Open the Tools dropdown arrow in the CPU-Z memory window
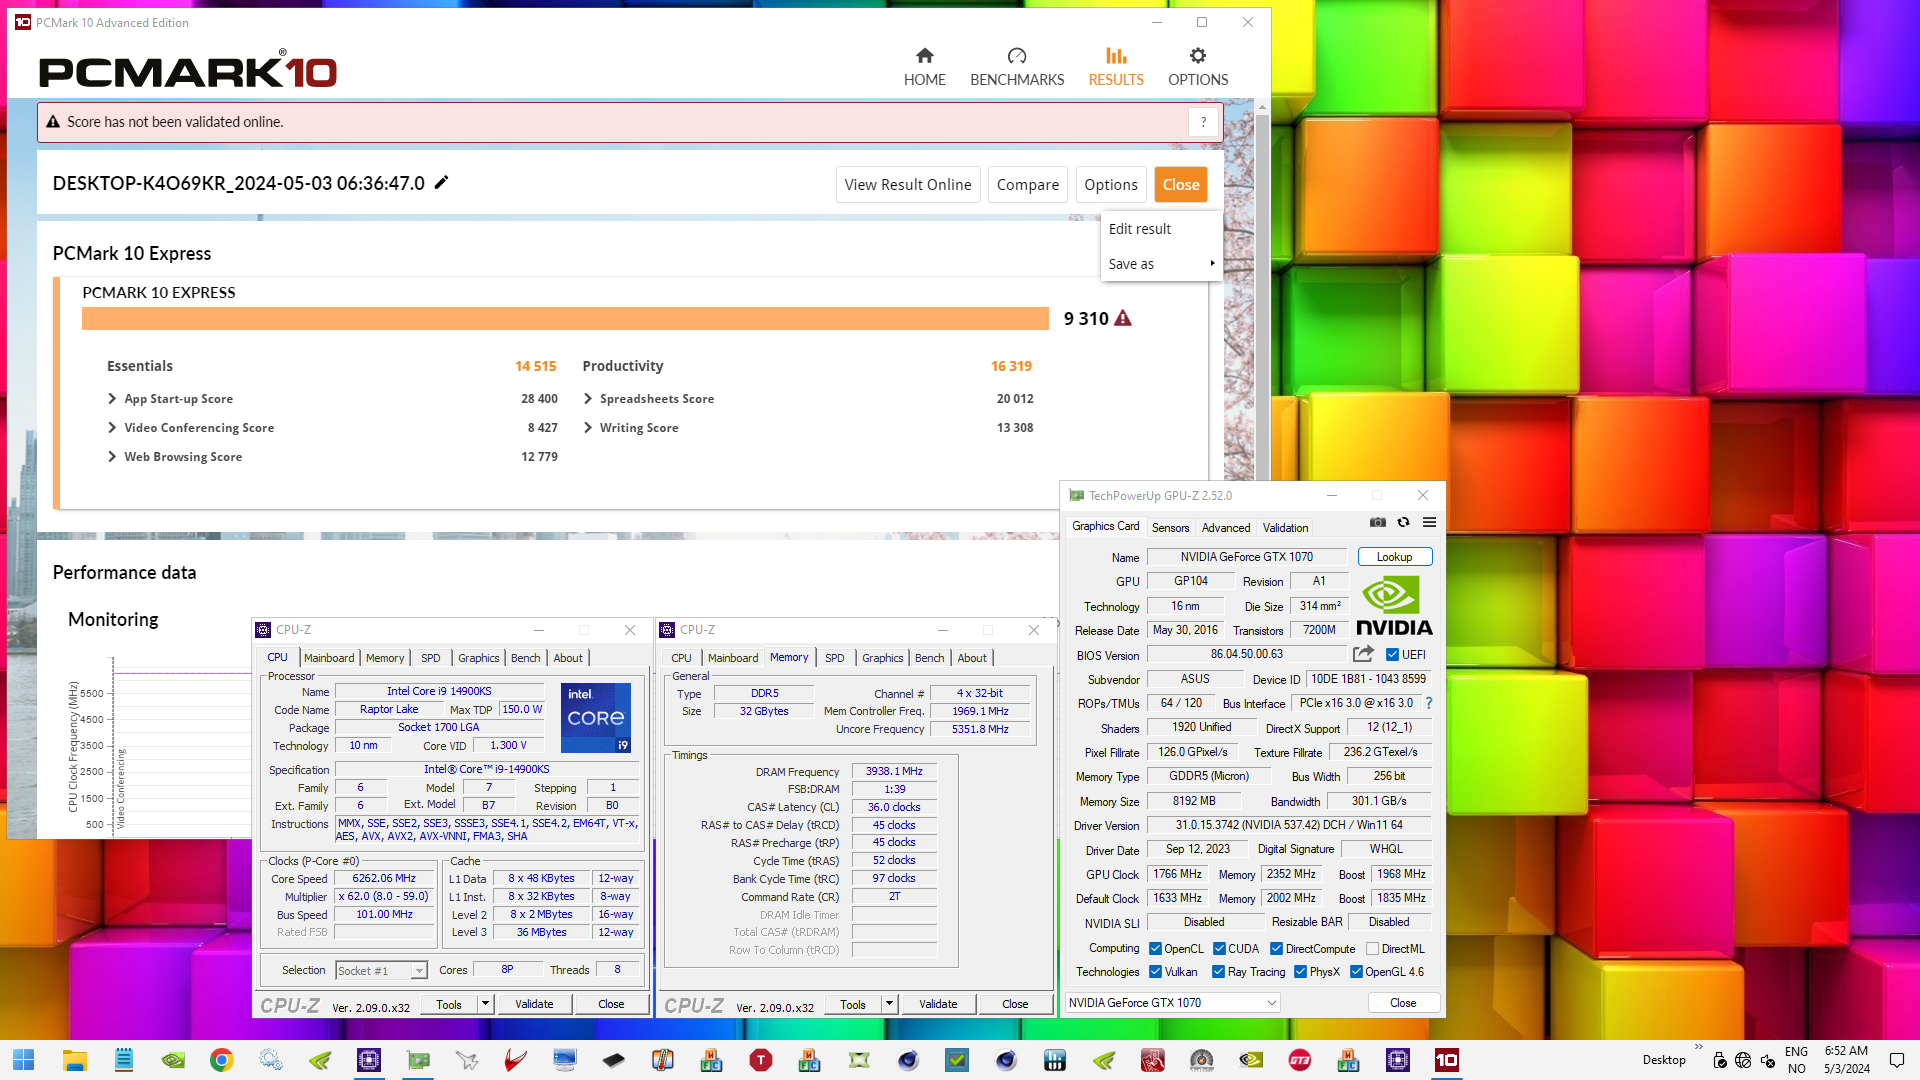This screenshot has height=1080, width=1920. point(889,1004)
